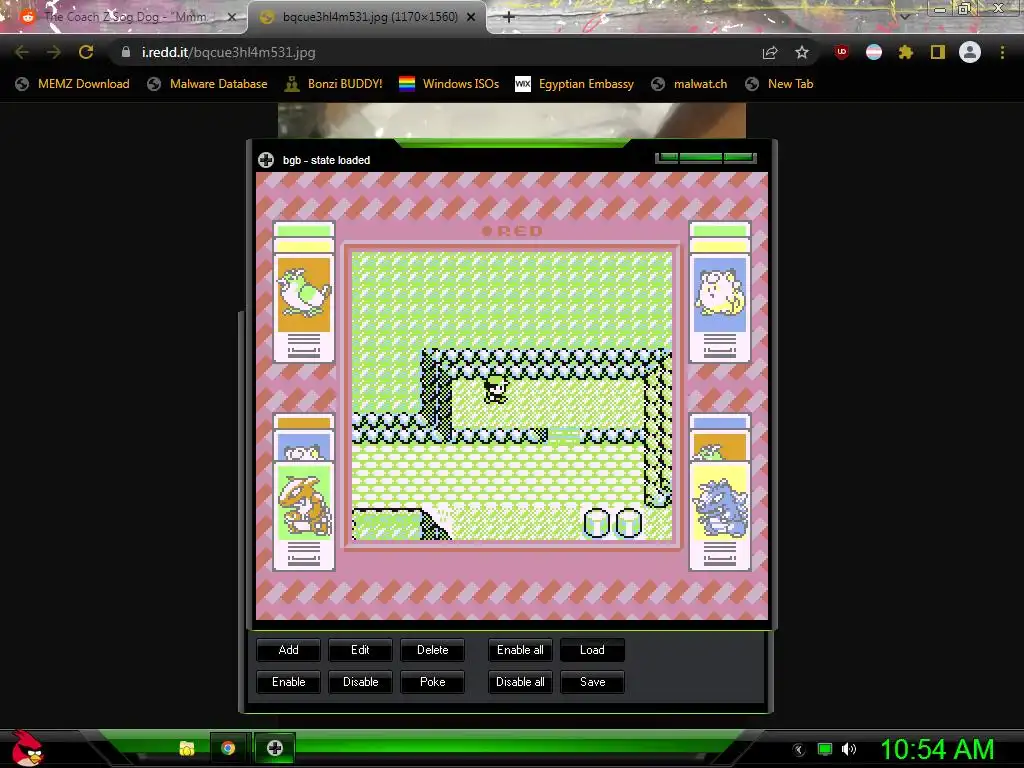The image size is (1024, 768).
Task: Click the Disable button
Action: point(360,682)
